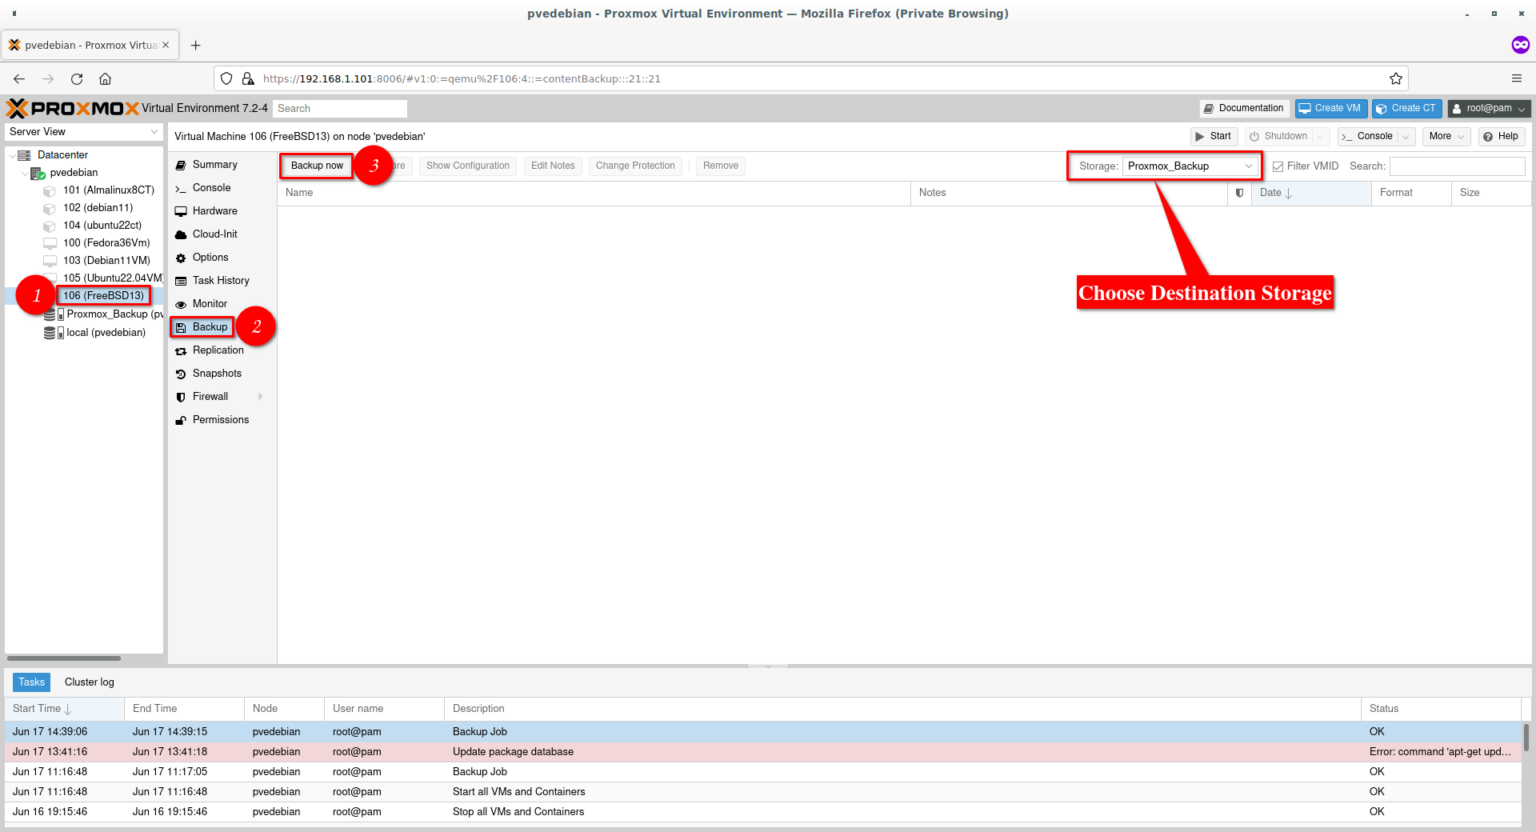The width and height of the screenshot is (1536, 832).
Task: Click the Firefox reload page icon
Action: click(77, 79)
